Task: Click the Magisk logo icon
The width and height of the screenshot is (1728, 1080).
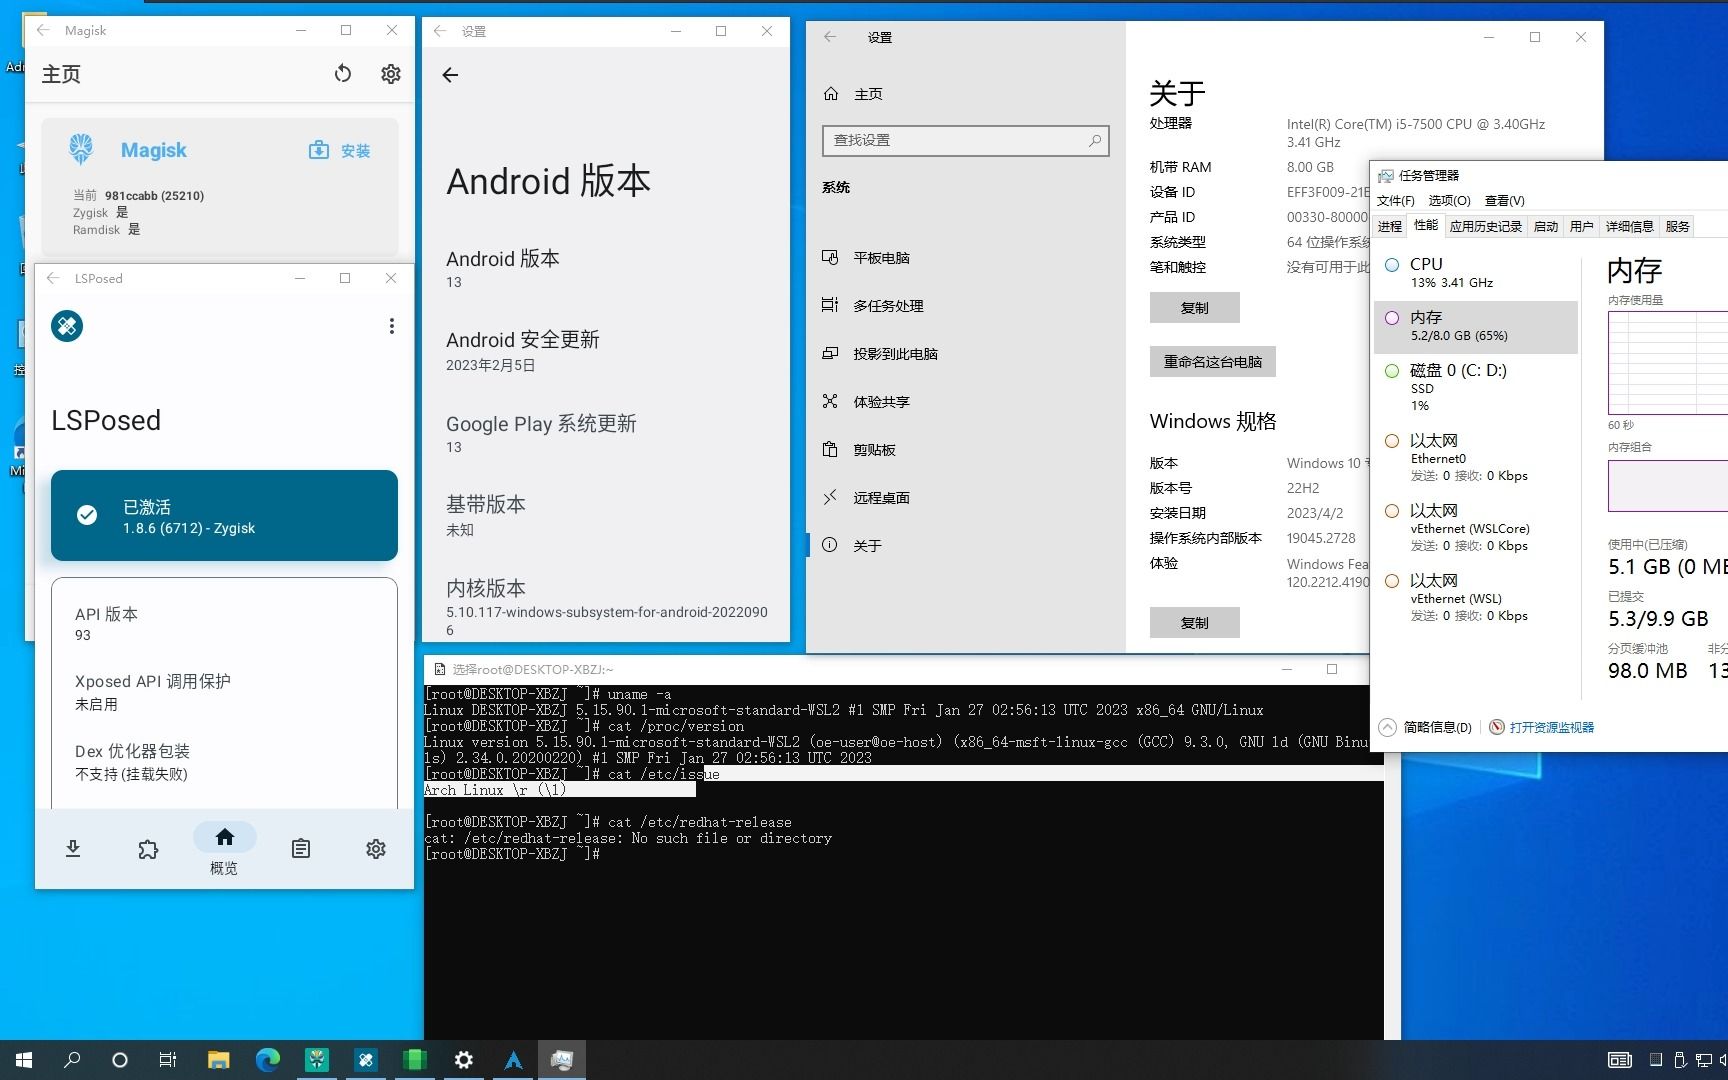Action: [x=81, y=150]
